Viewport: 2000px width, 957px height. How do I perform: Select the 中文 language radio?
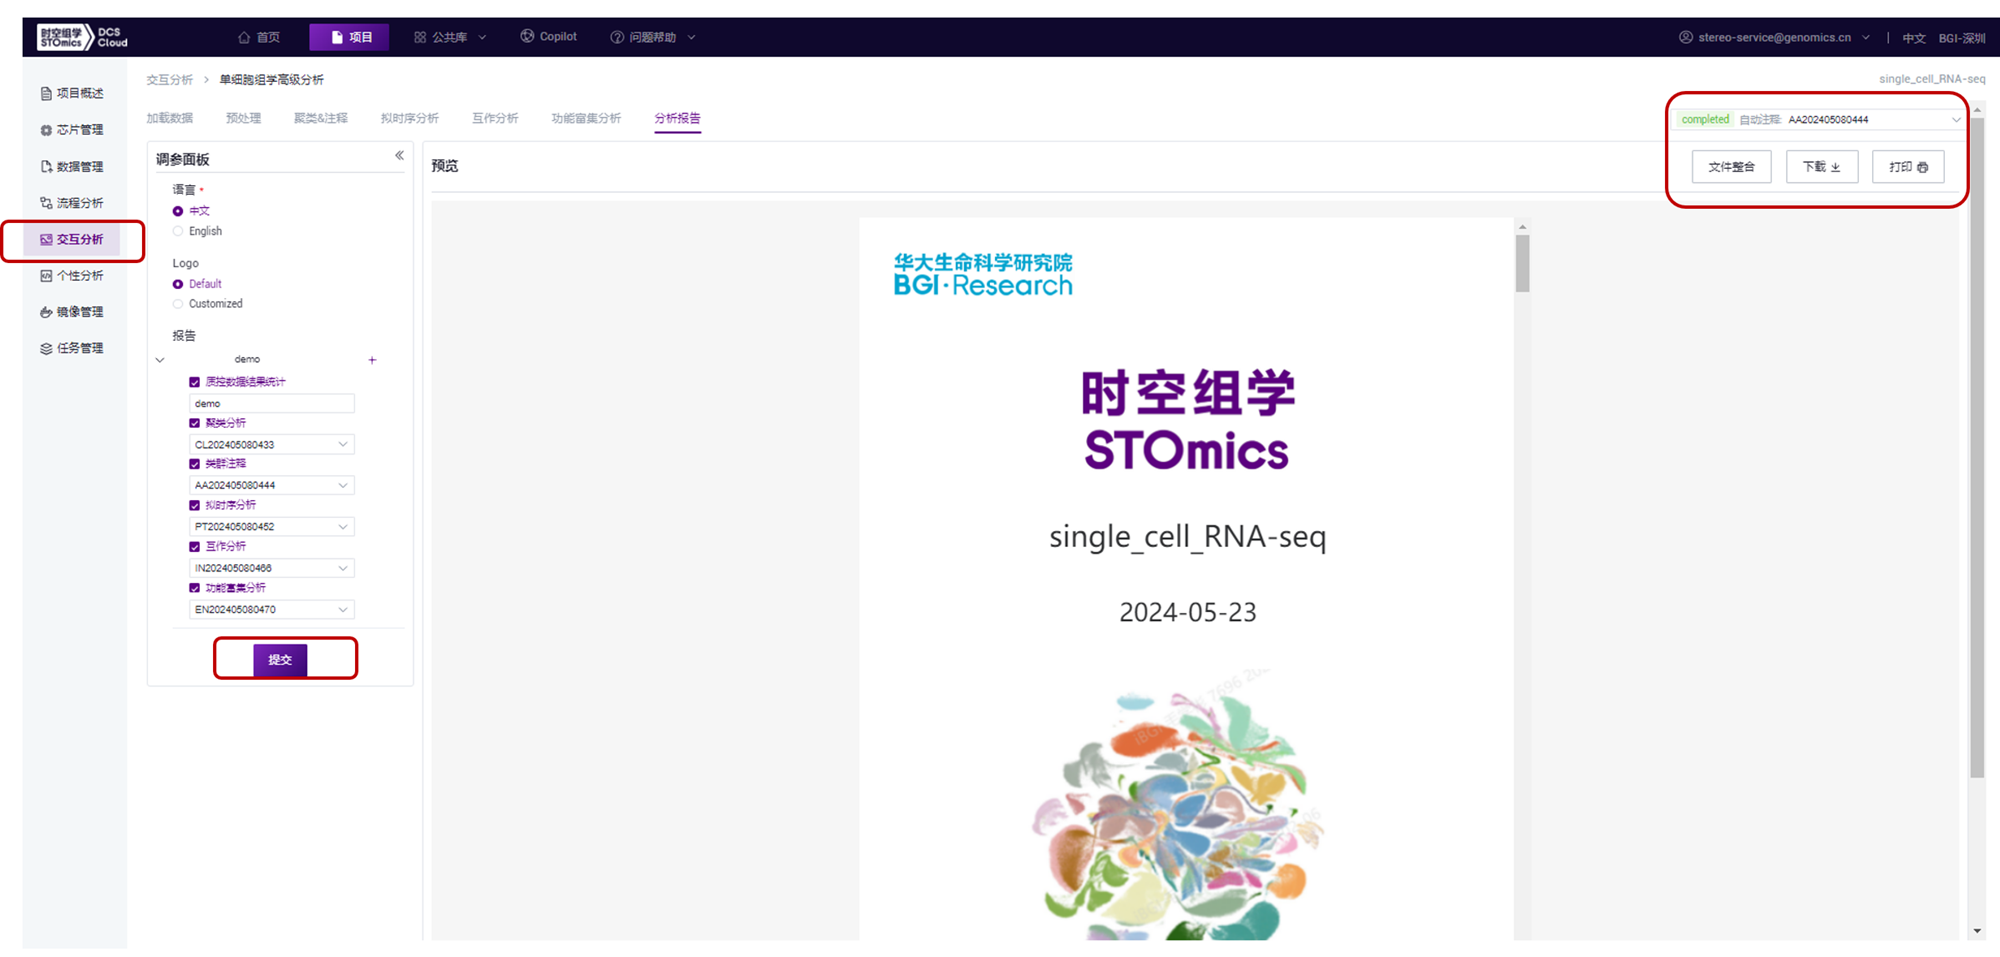[x=178, y=211]
